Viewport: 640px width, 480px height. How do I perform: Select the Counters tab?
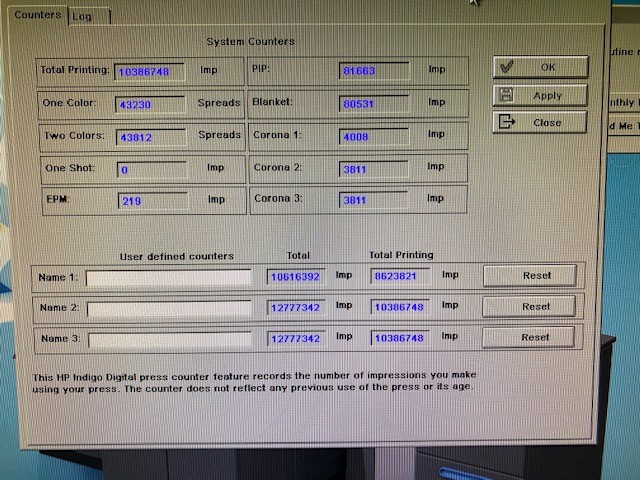38,15
